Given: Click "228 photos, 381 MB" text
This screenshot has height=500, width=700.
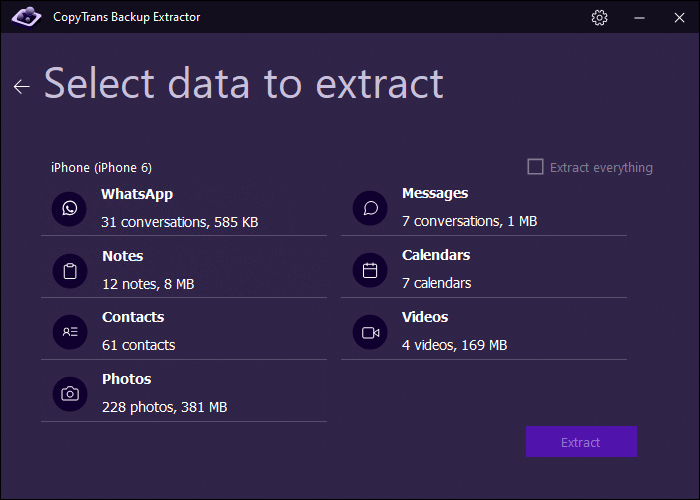Looking at the screenshot, I should (x=165, y=407).
